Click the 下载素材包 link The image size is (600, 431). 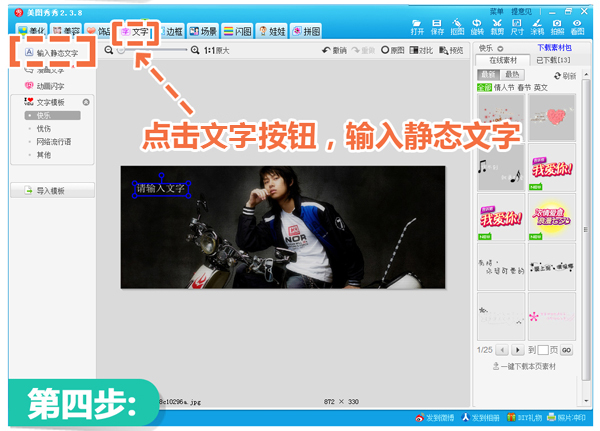click(554, 47)
